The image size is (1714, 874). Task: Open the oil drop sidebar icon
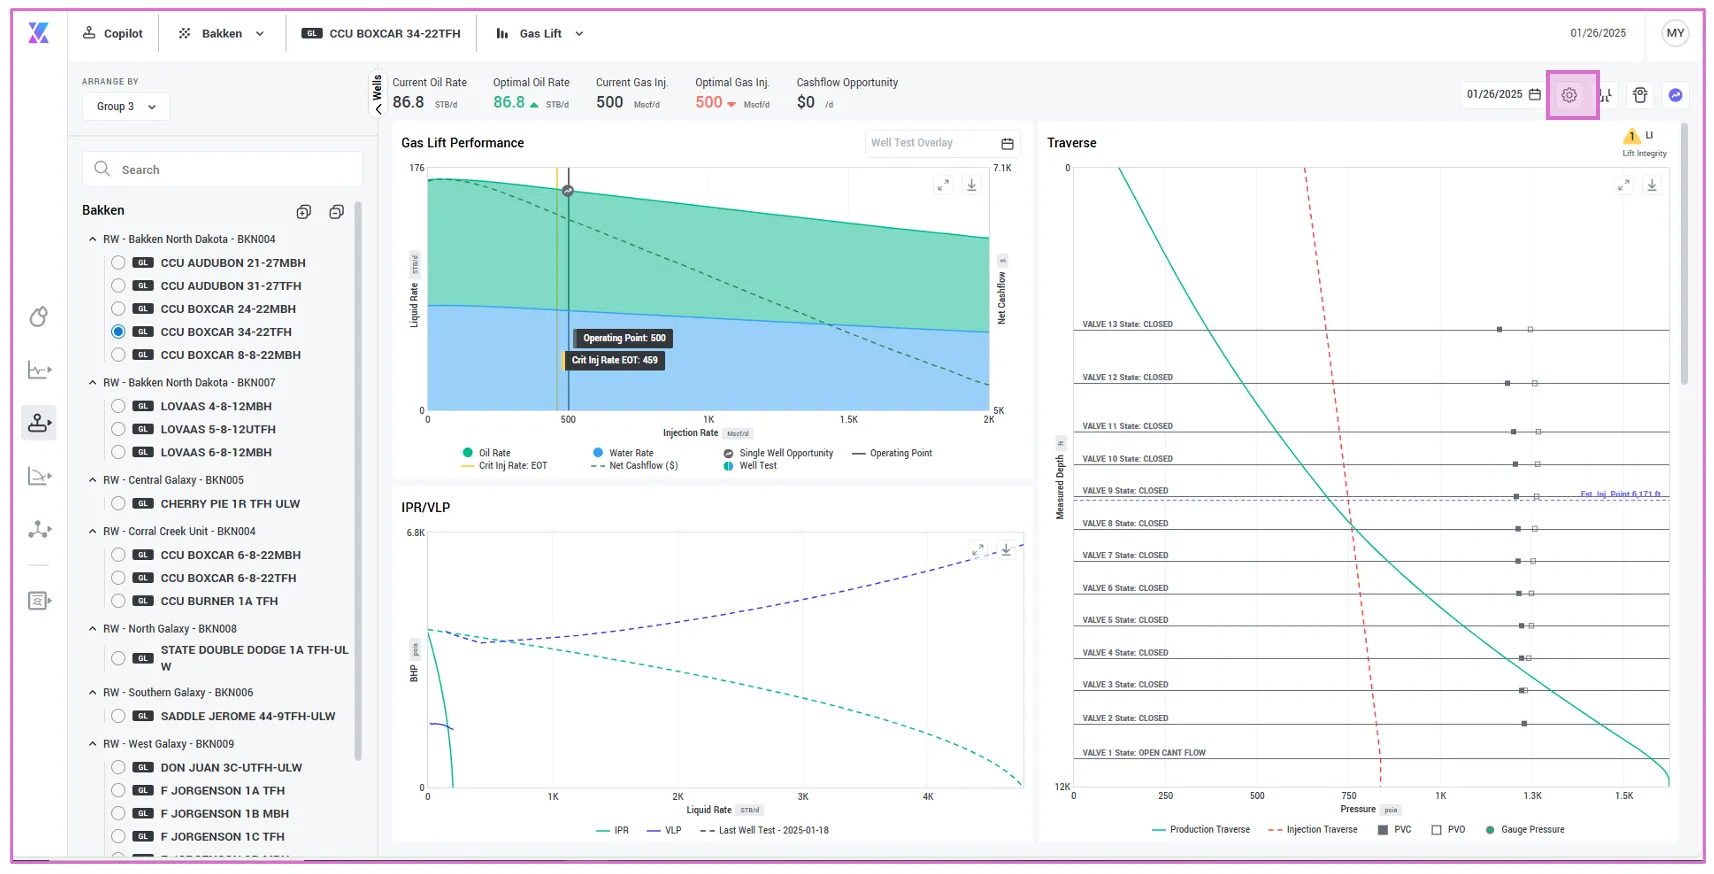click(39, 317)
